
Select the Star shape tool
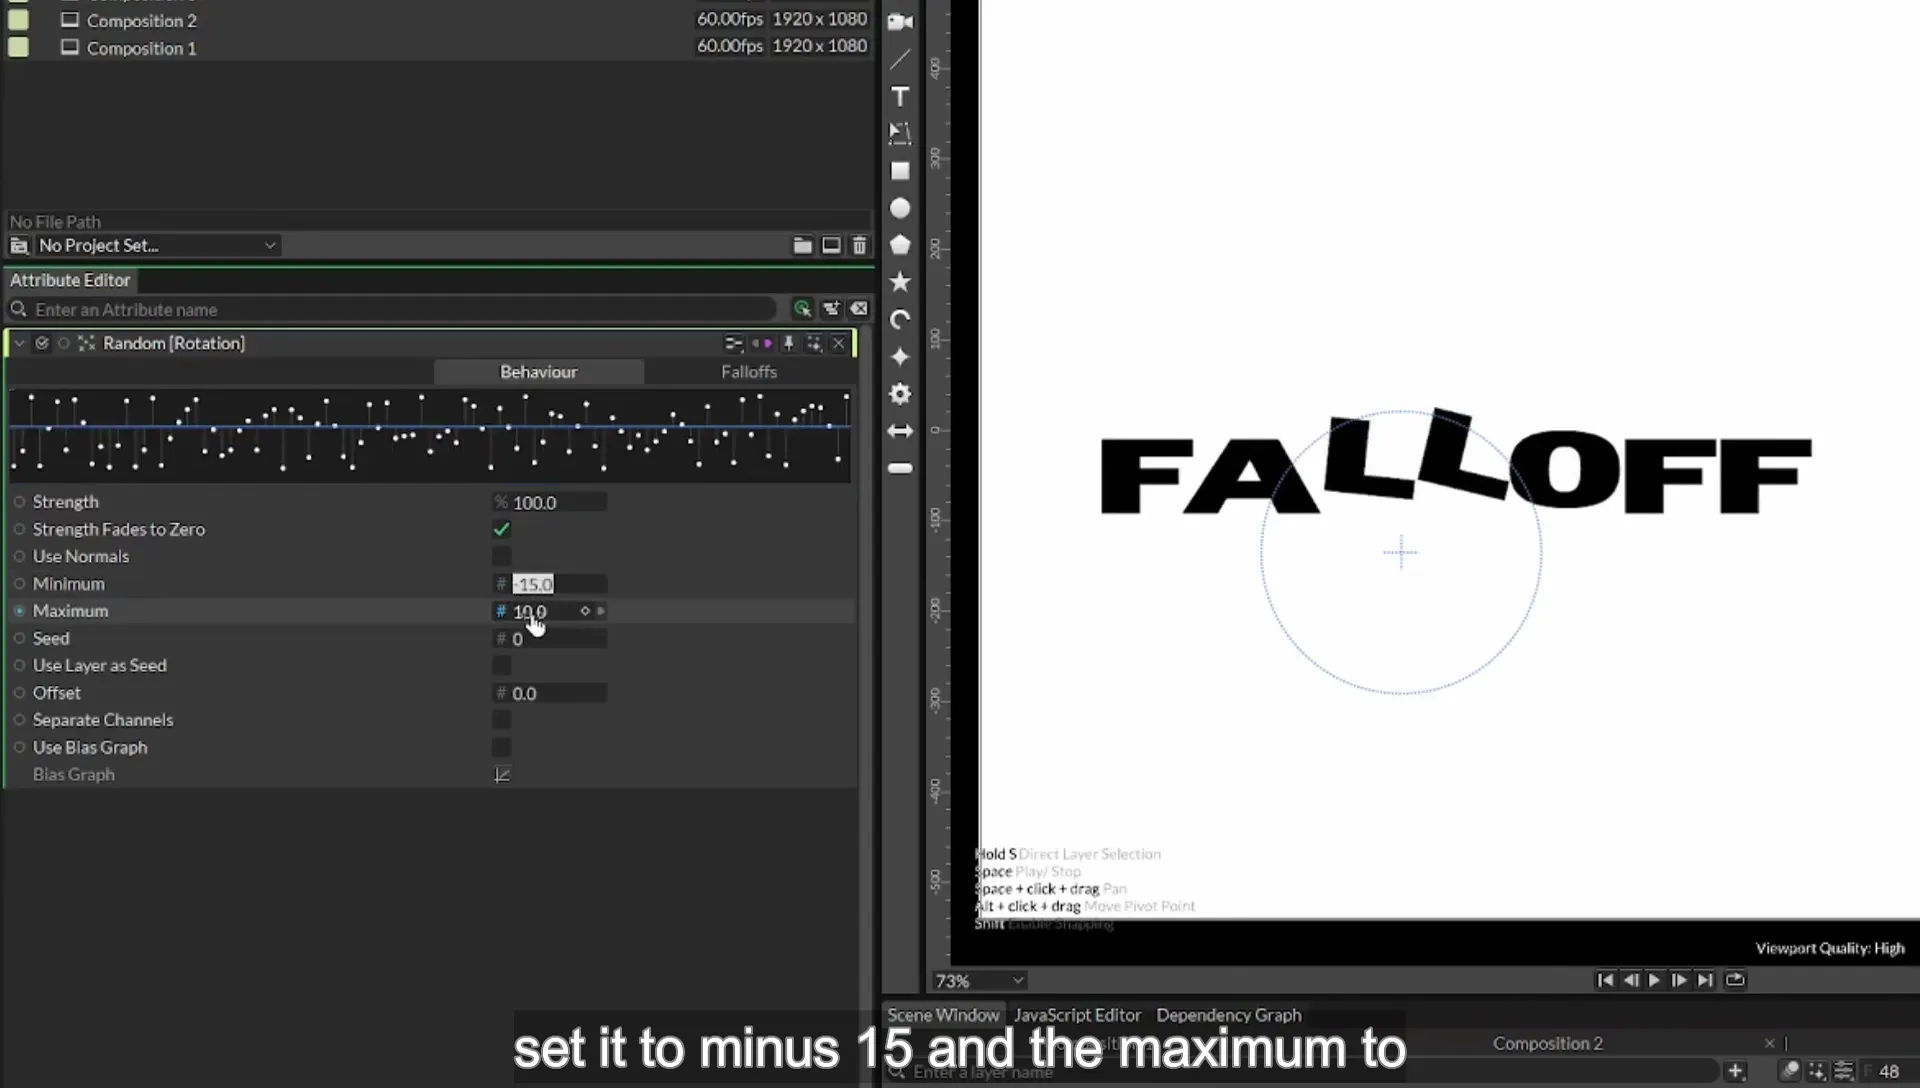900,282
